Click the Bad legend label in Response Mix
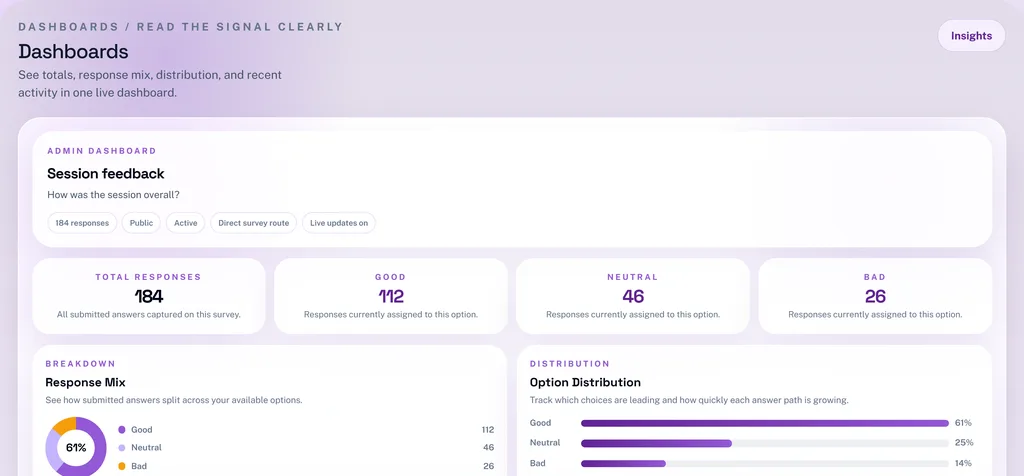Image resolution: width=1024 pixels, height=476 pixels. [x=139, y=466]
